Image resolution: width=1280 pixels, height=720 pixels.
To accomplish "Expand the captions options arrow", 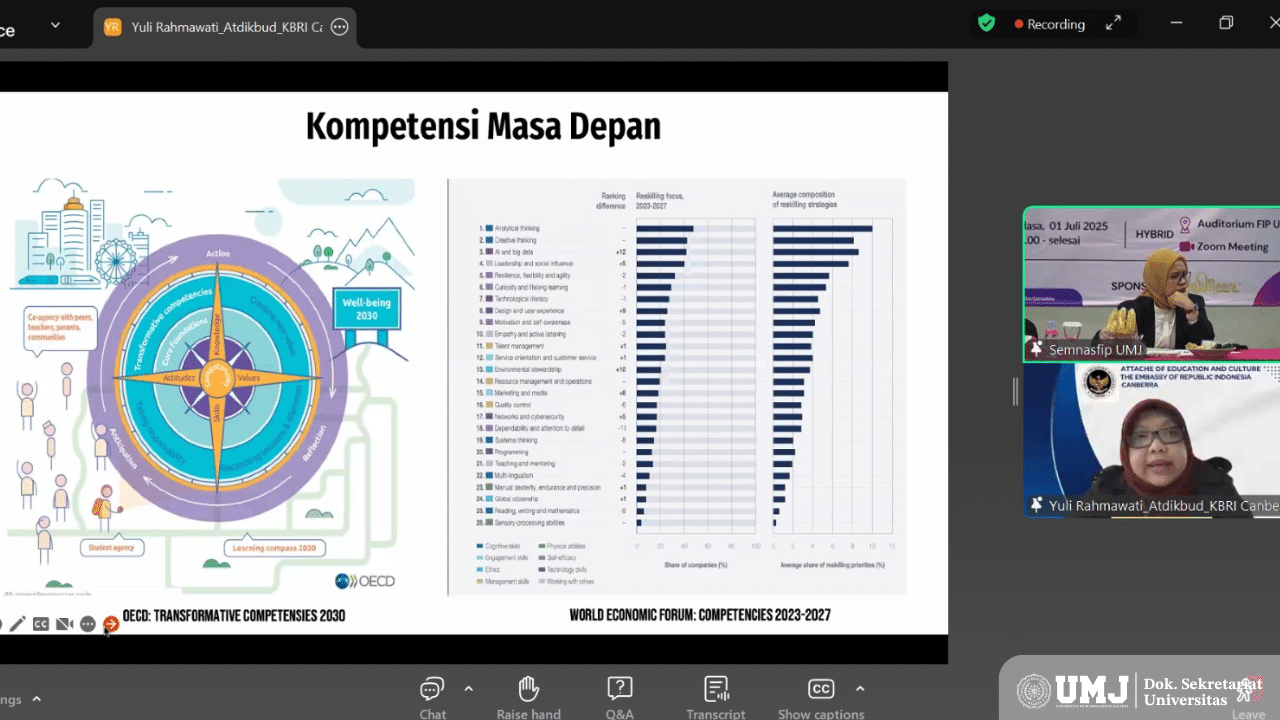I will (860, 689).
